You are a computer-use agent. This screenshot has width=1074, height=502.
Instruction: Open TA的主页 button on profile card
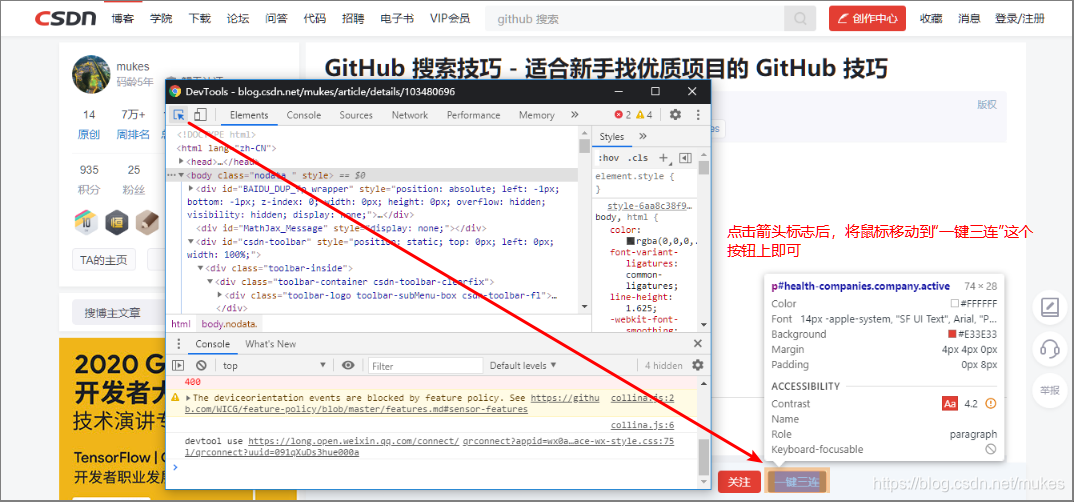pyautogui.click(x=104, y=260)
